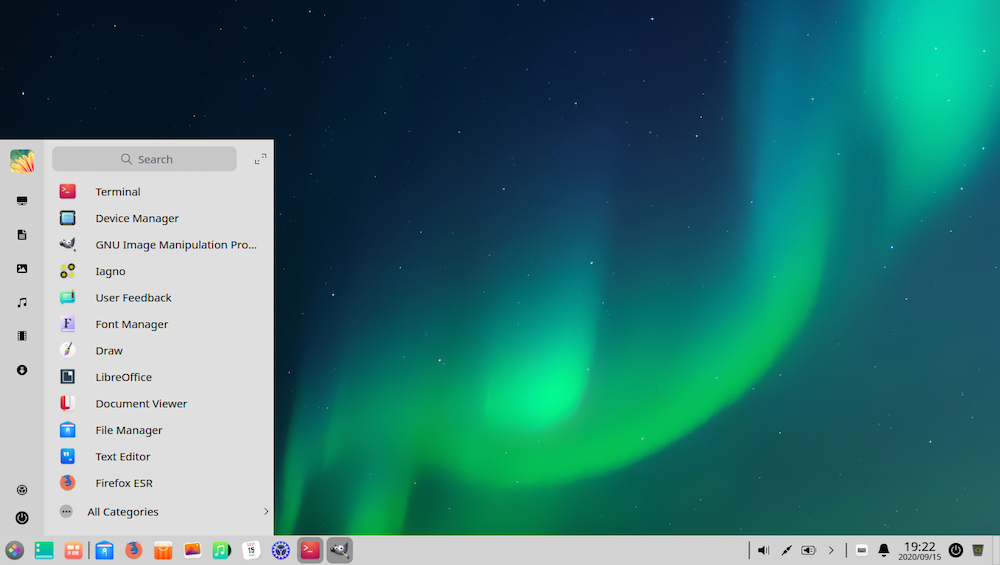Screen dimensions: 1000x565
Task: Open the Trash from the dock
Action: point(978,550)
